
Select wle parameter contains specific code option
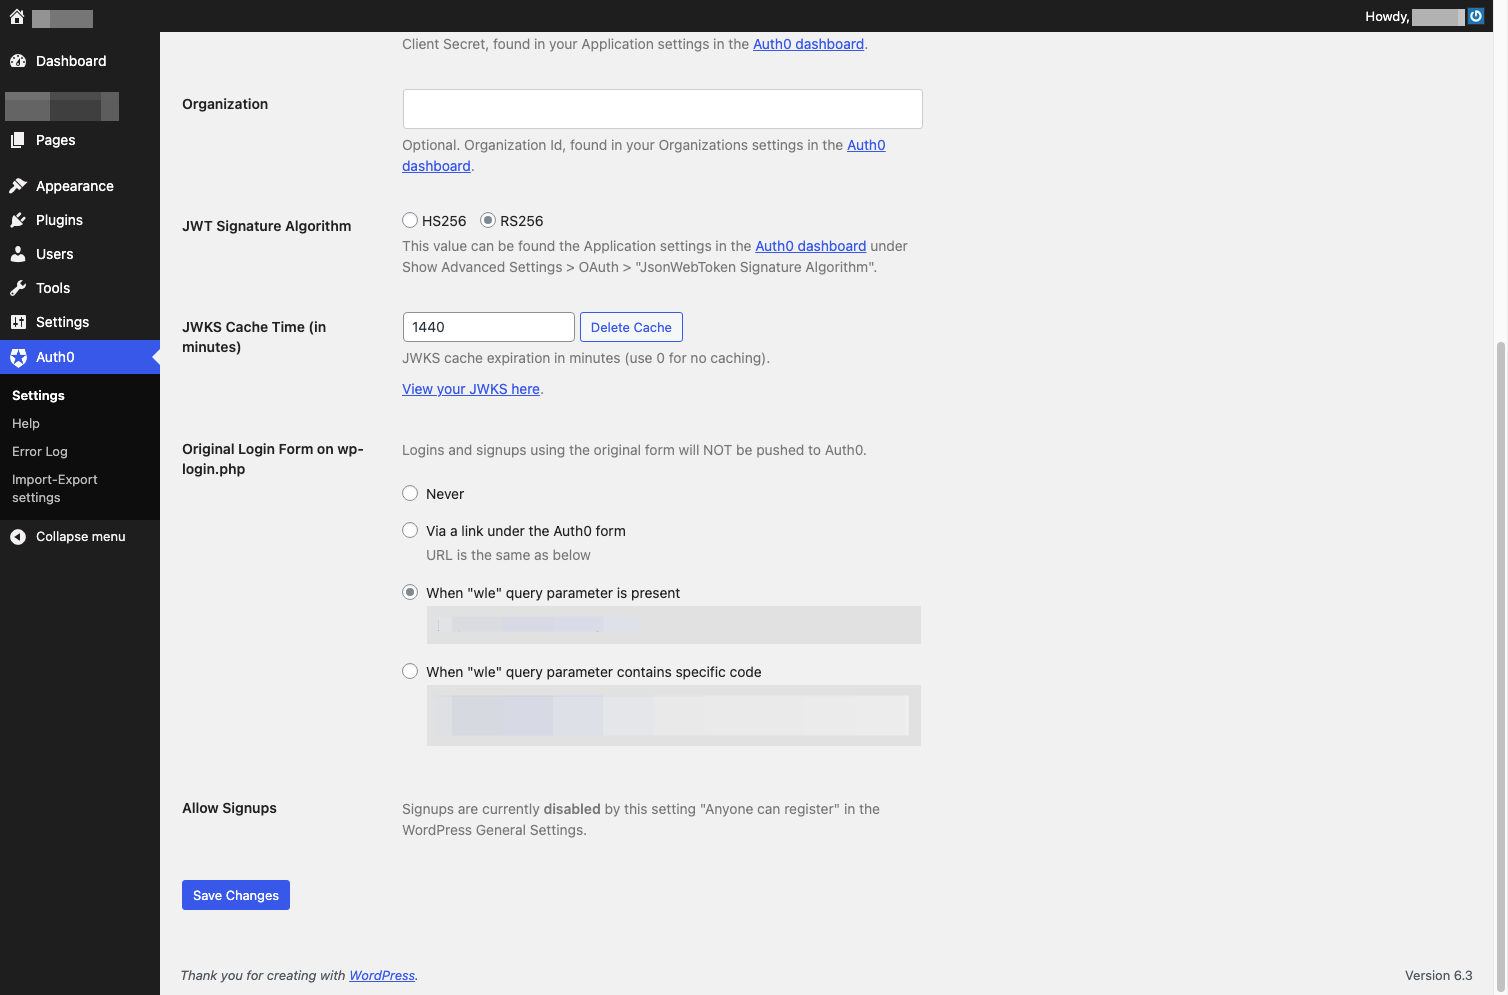click(410, 671)
